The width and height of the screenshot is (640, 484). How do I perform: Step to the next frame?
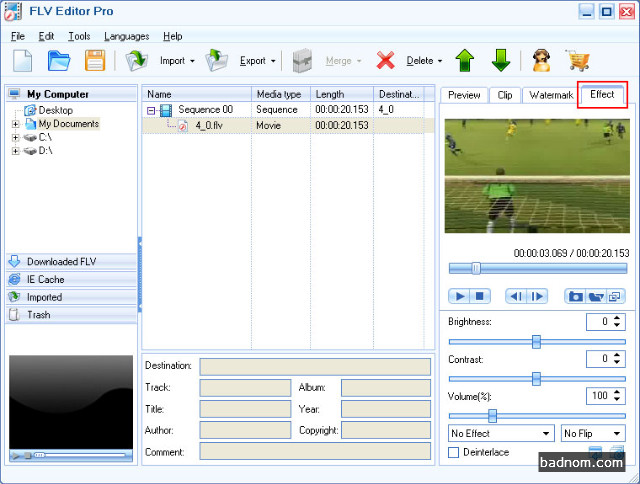click(537, 296)
